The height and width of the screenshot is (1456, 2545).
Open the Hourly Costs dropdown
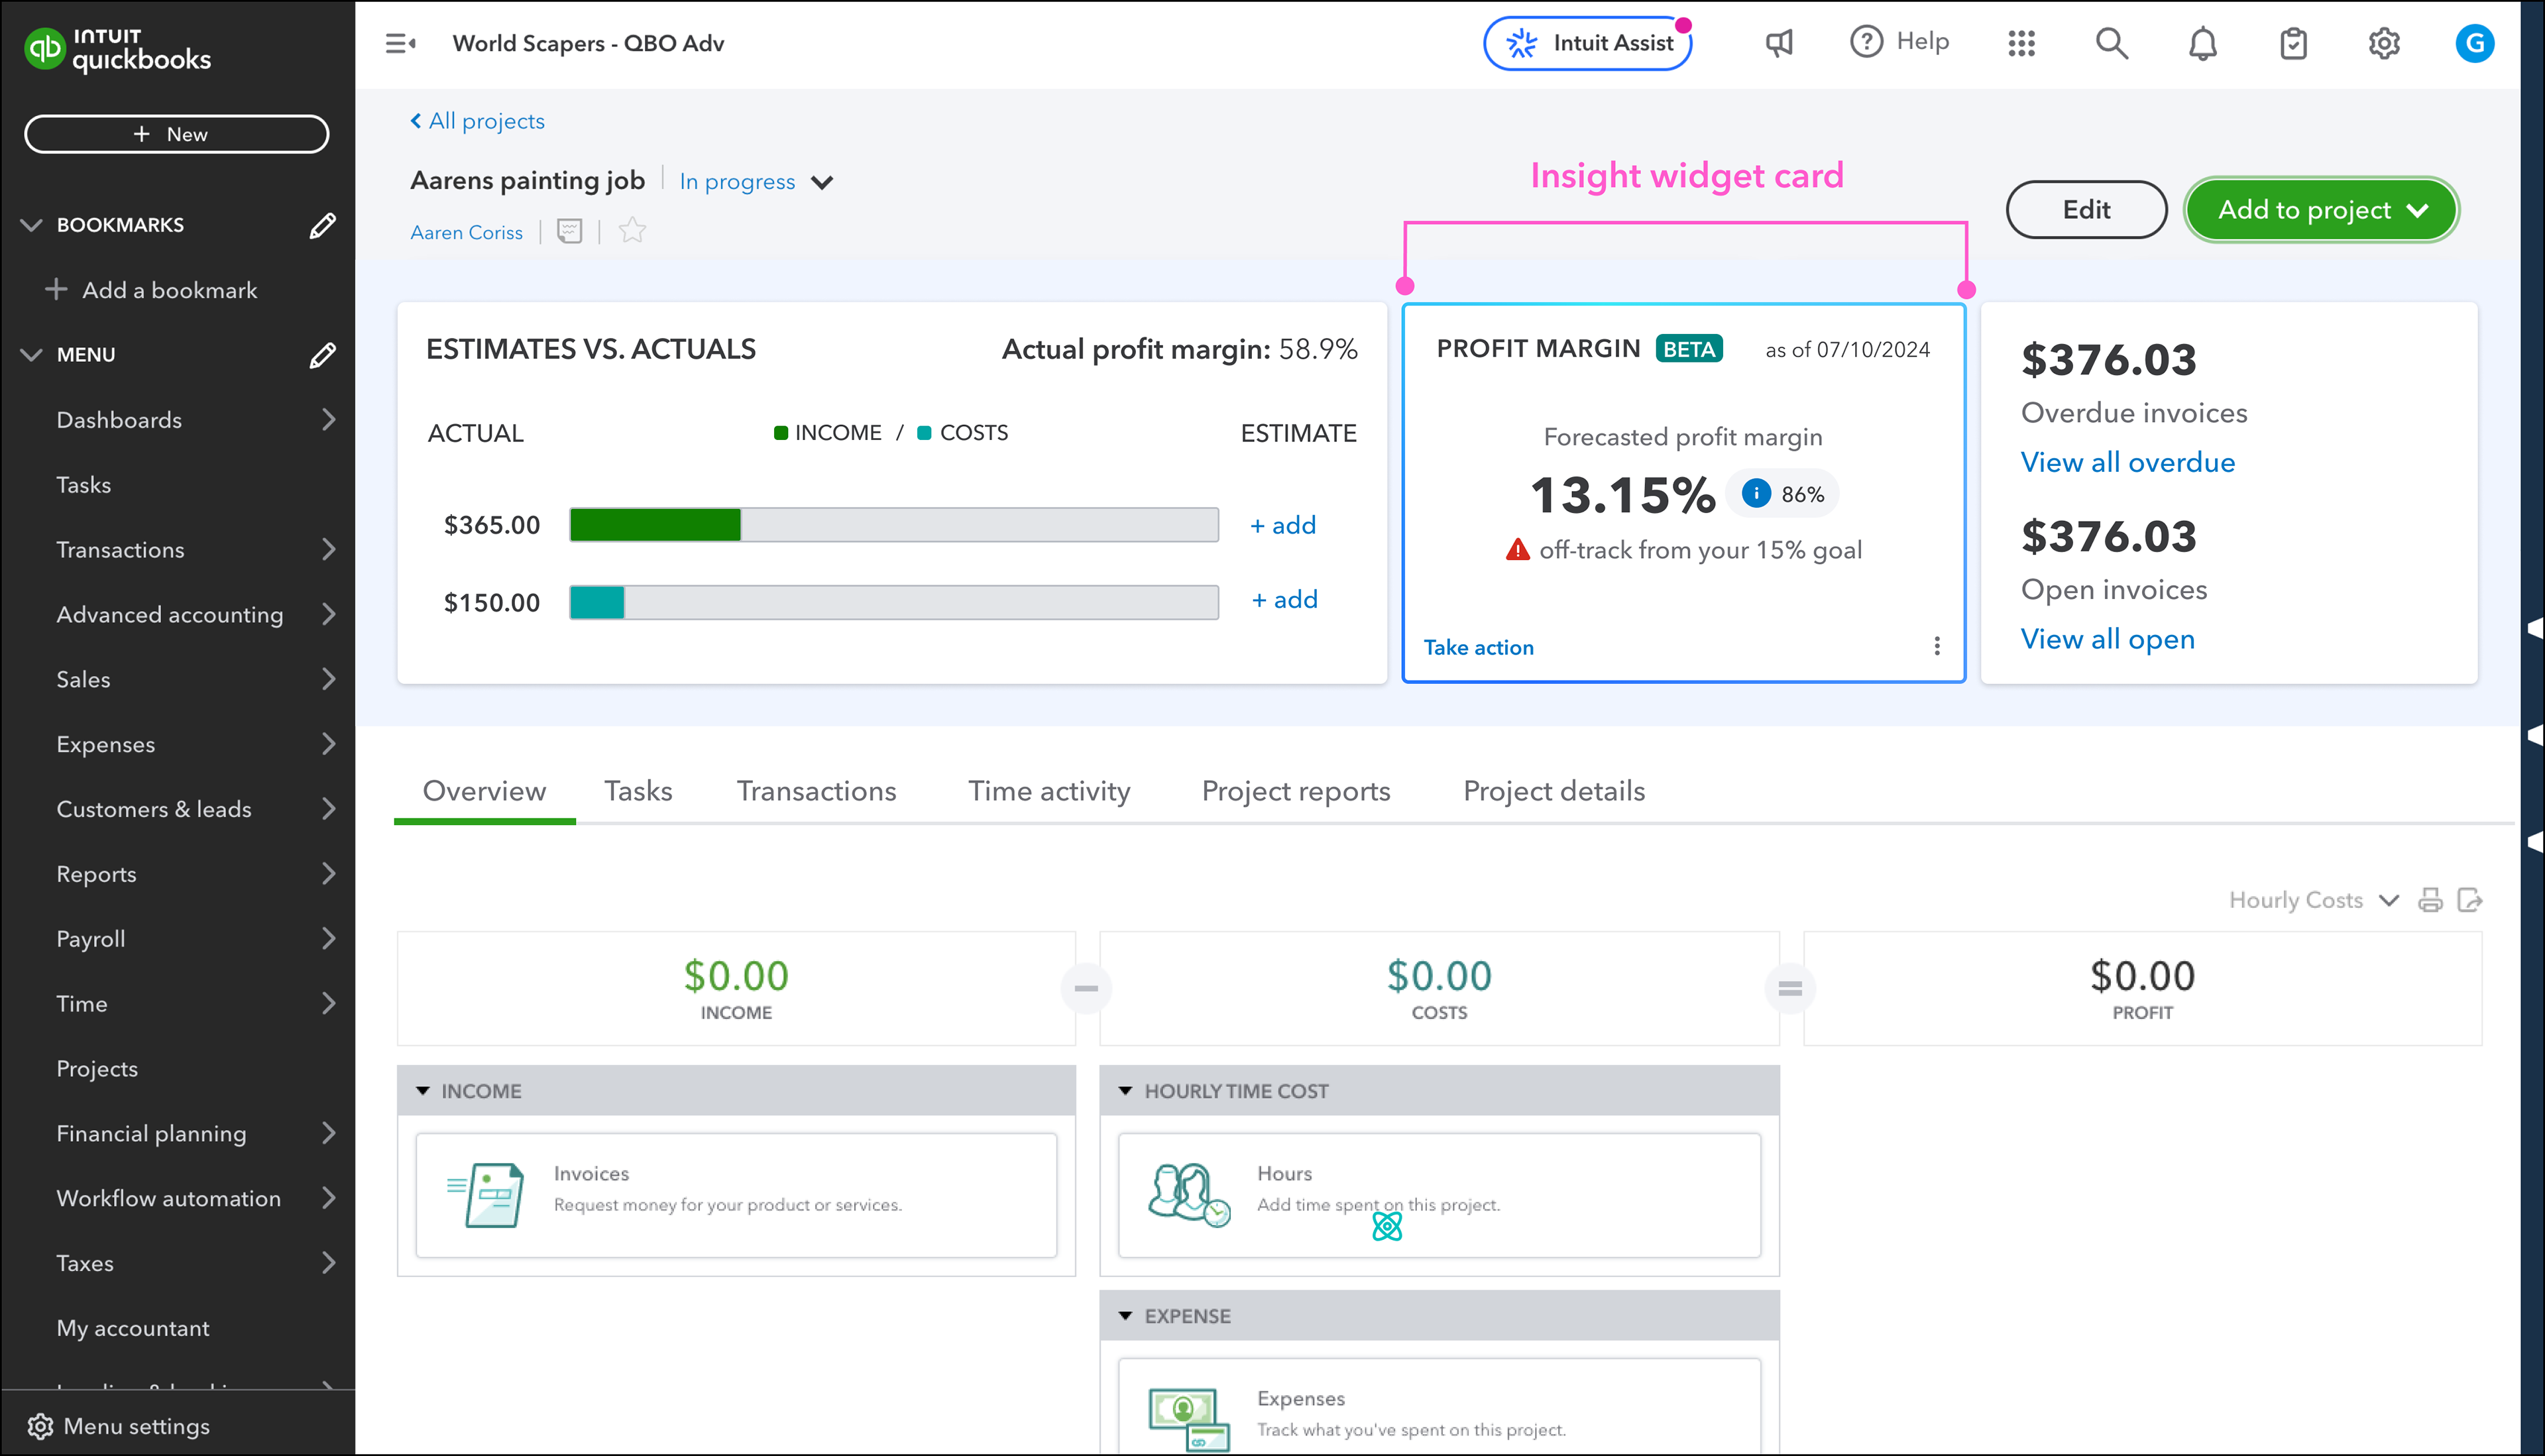click(2313, 900)
